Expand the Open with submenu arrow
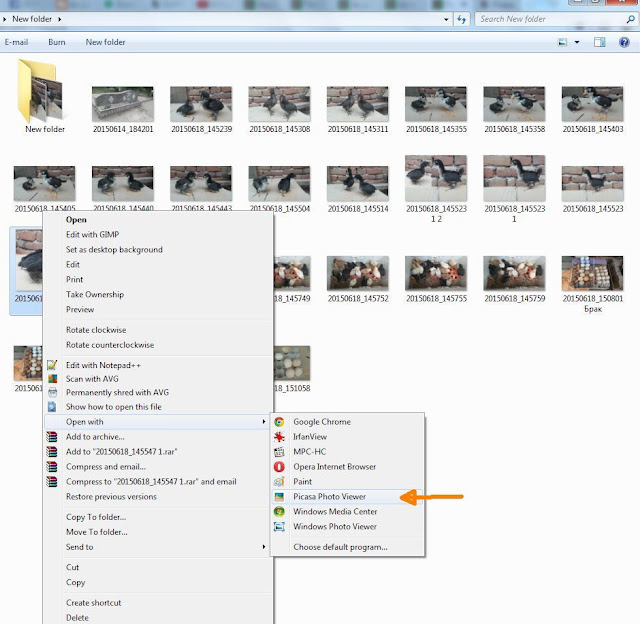The height and width of the screenshot is (624, 640). pyautogui.click(x=264, y=422)
